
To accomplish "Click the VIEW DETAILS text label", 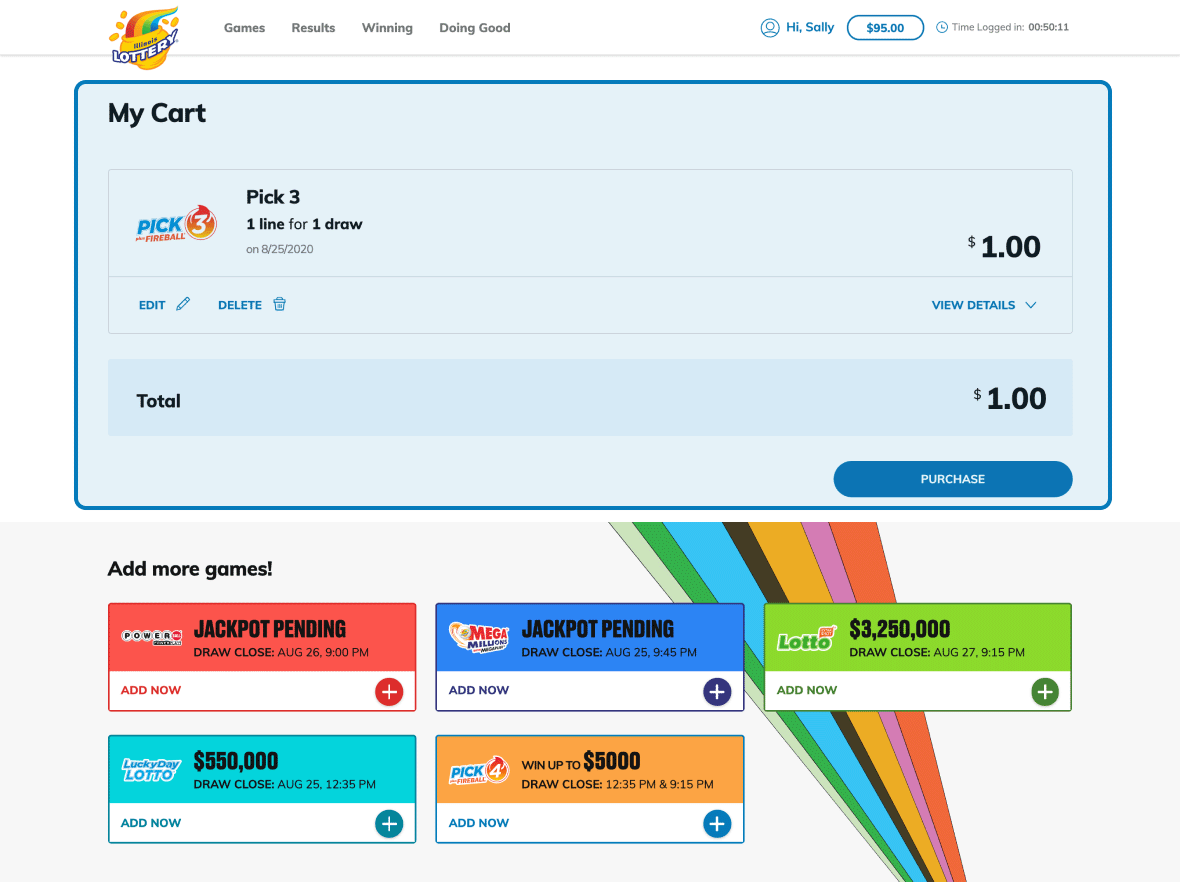I will 973,305.
